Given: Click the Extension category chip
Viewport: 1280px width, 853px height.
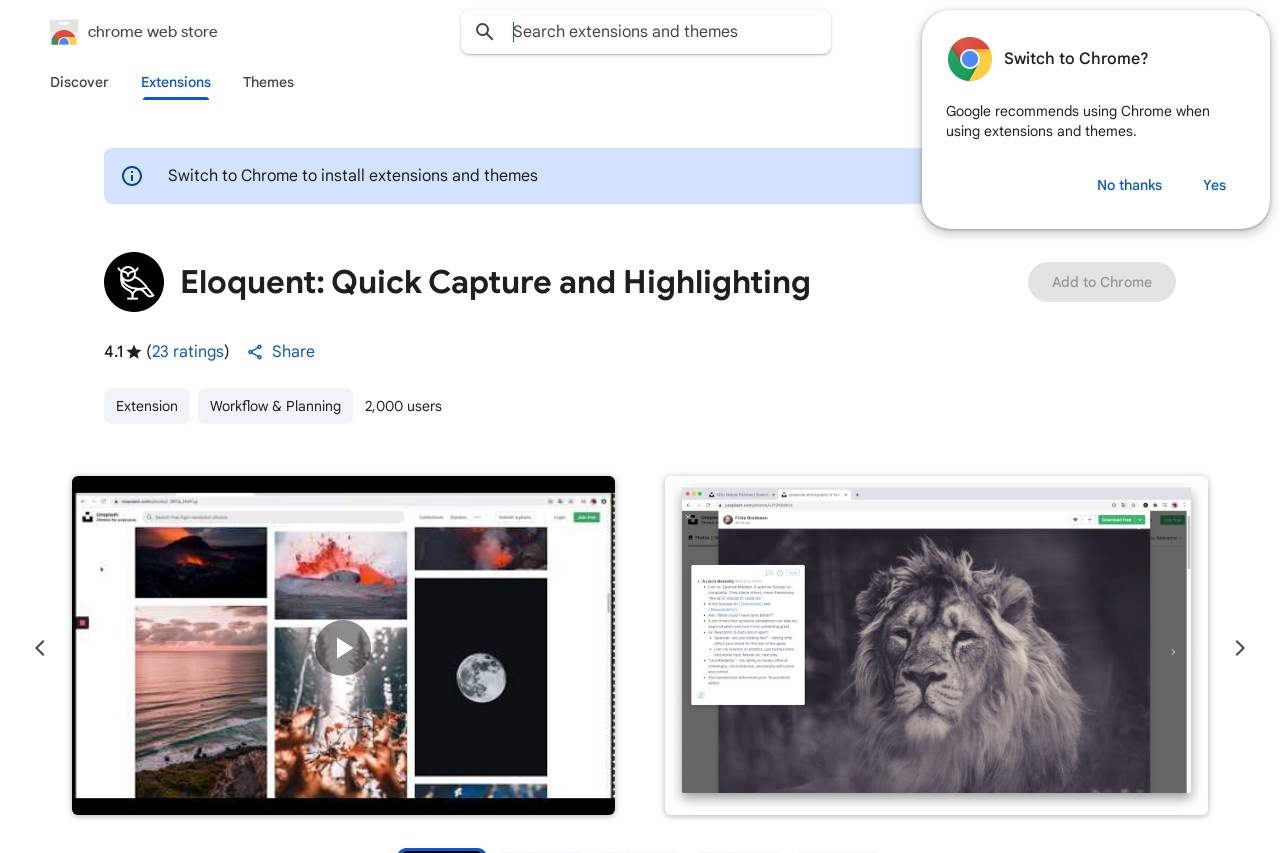Looking at the screenshot, I should click(x=147, y=406).
